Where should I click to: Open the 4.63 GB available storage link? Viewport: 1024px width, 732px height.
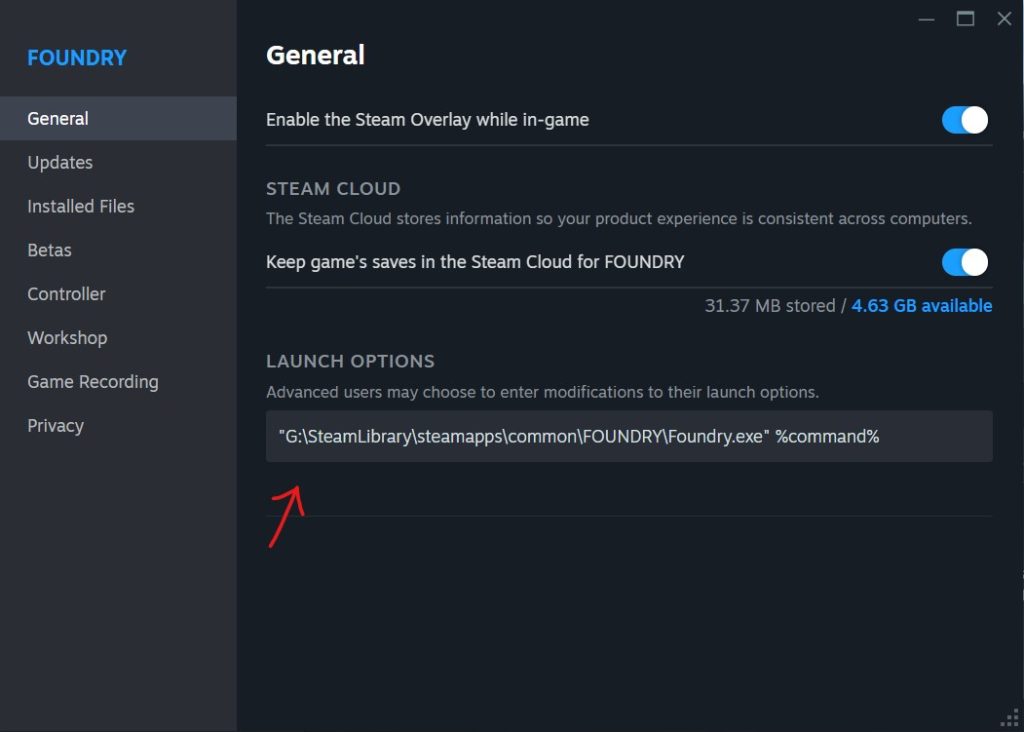[x=921, y=305]
